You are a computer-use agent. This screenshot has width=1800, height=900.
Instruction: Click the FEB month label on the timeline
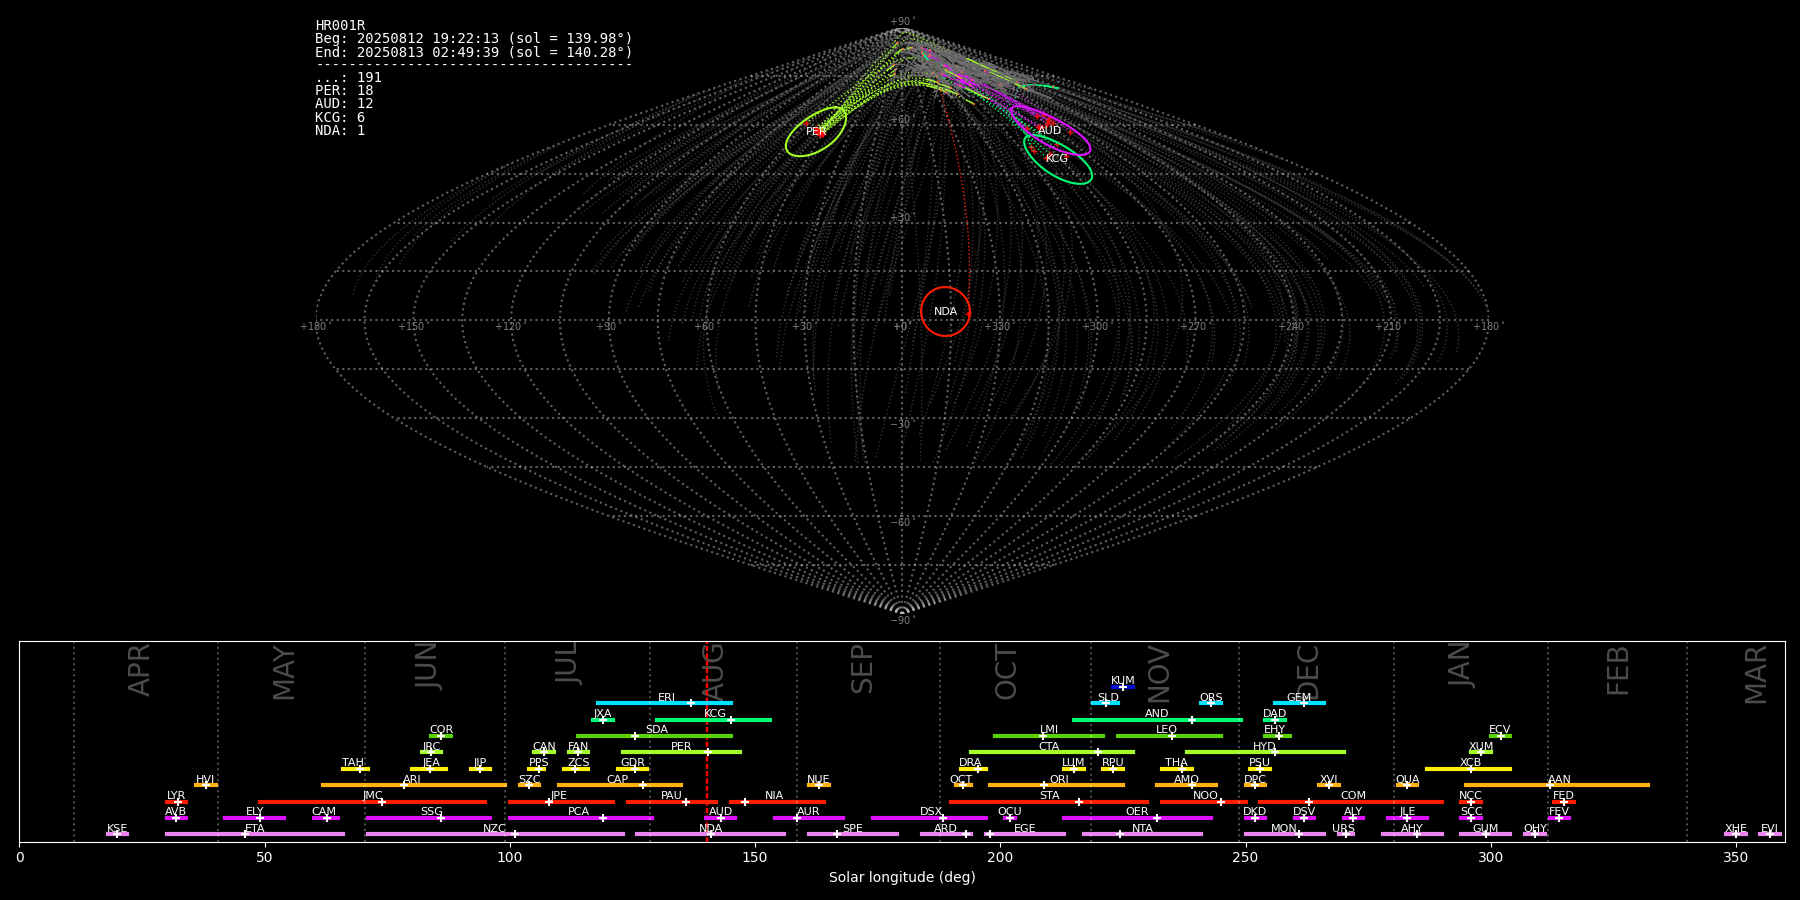pos(1618,670)
